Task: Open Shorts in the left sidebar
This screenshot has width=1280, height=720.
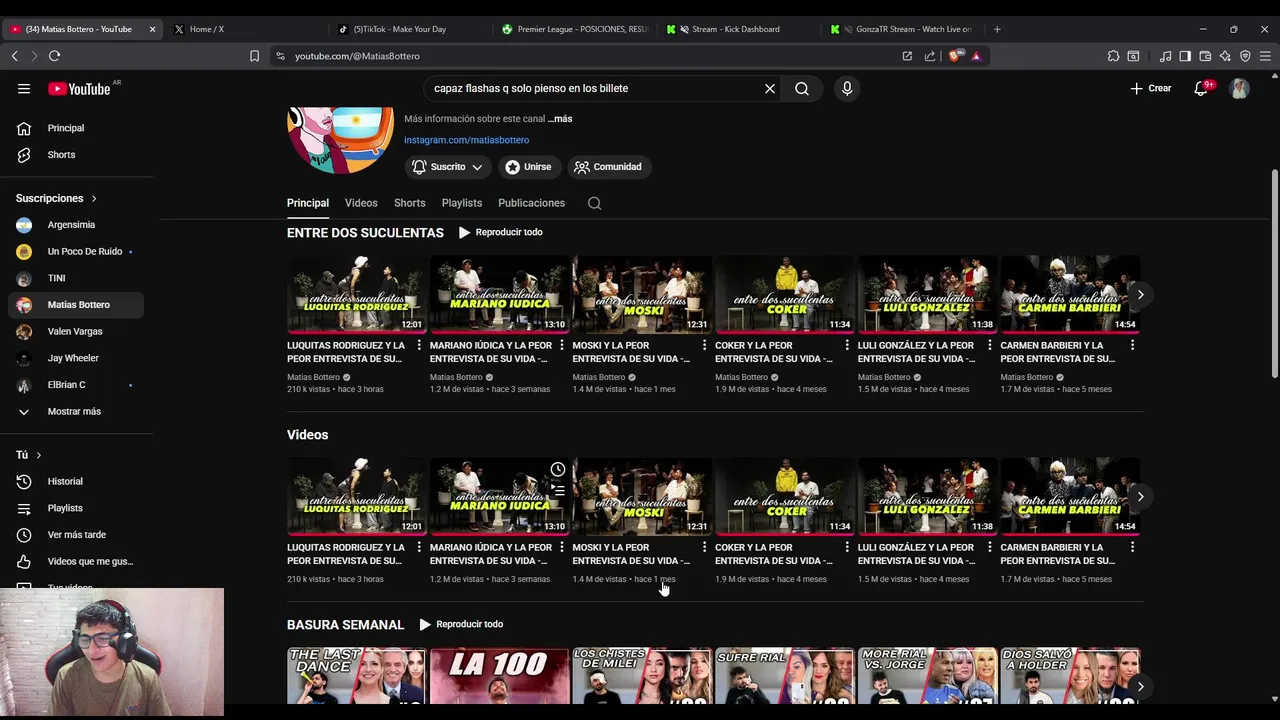Action: coord(76,155)
